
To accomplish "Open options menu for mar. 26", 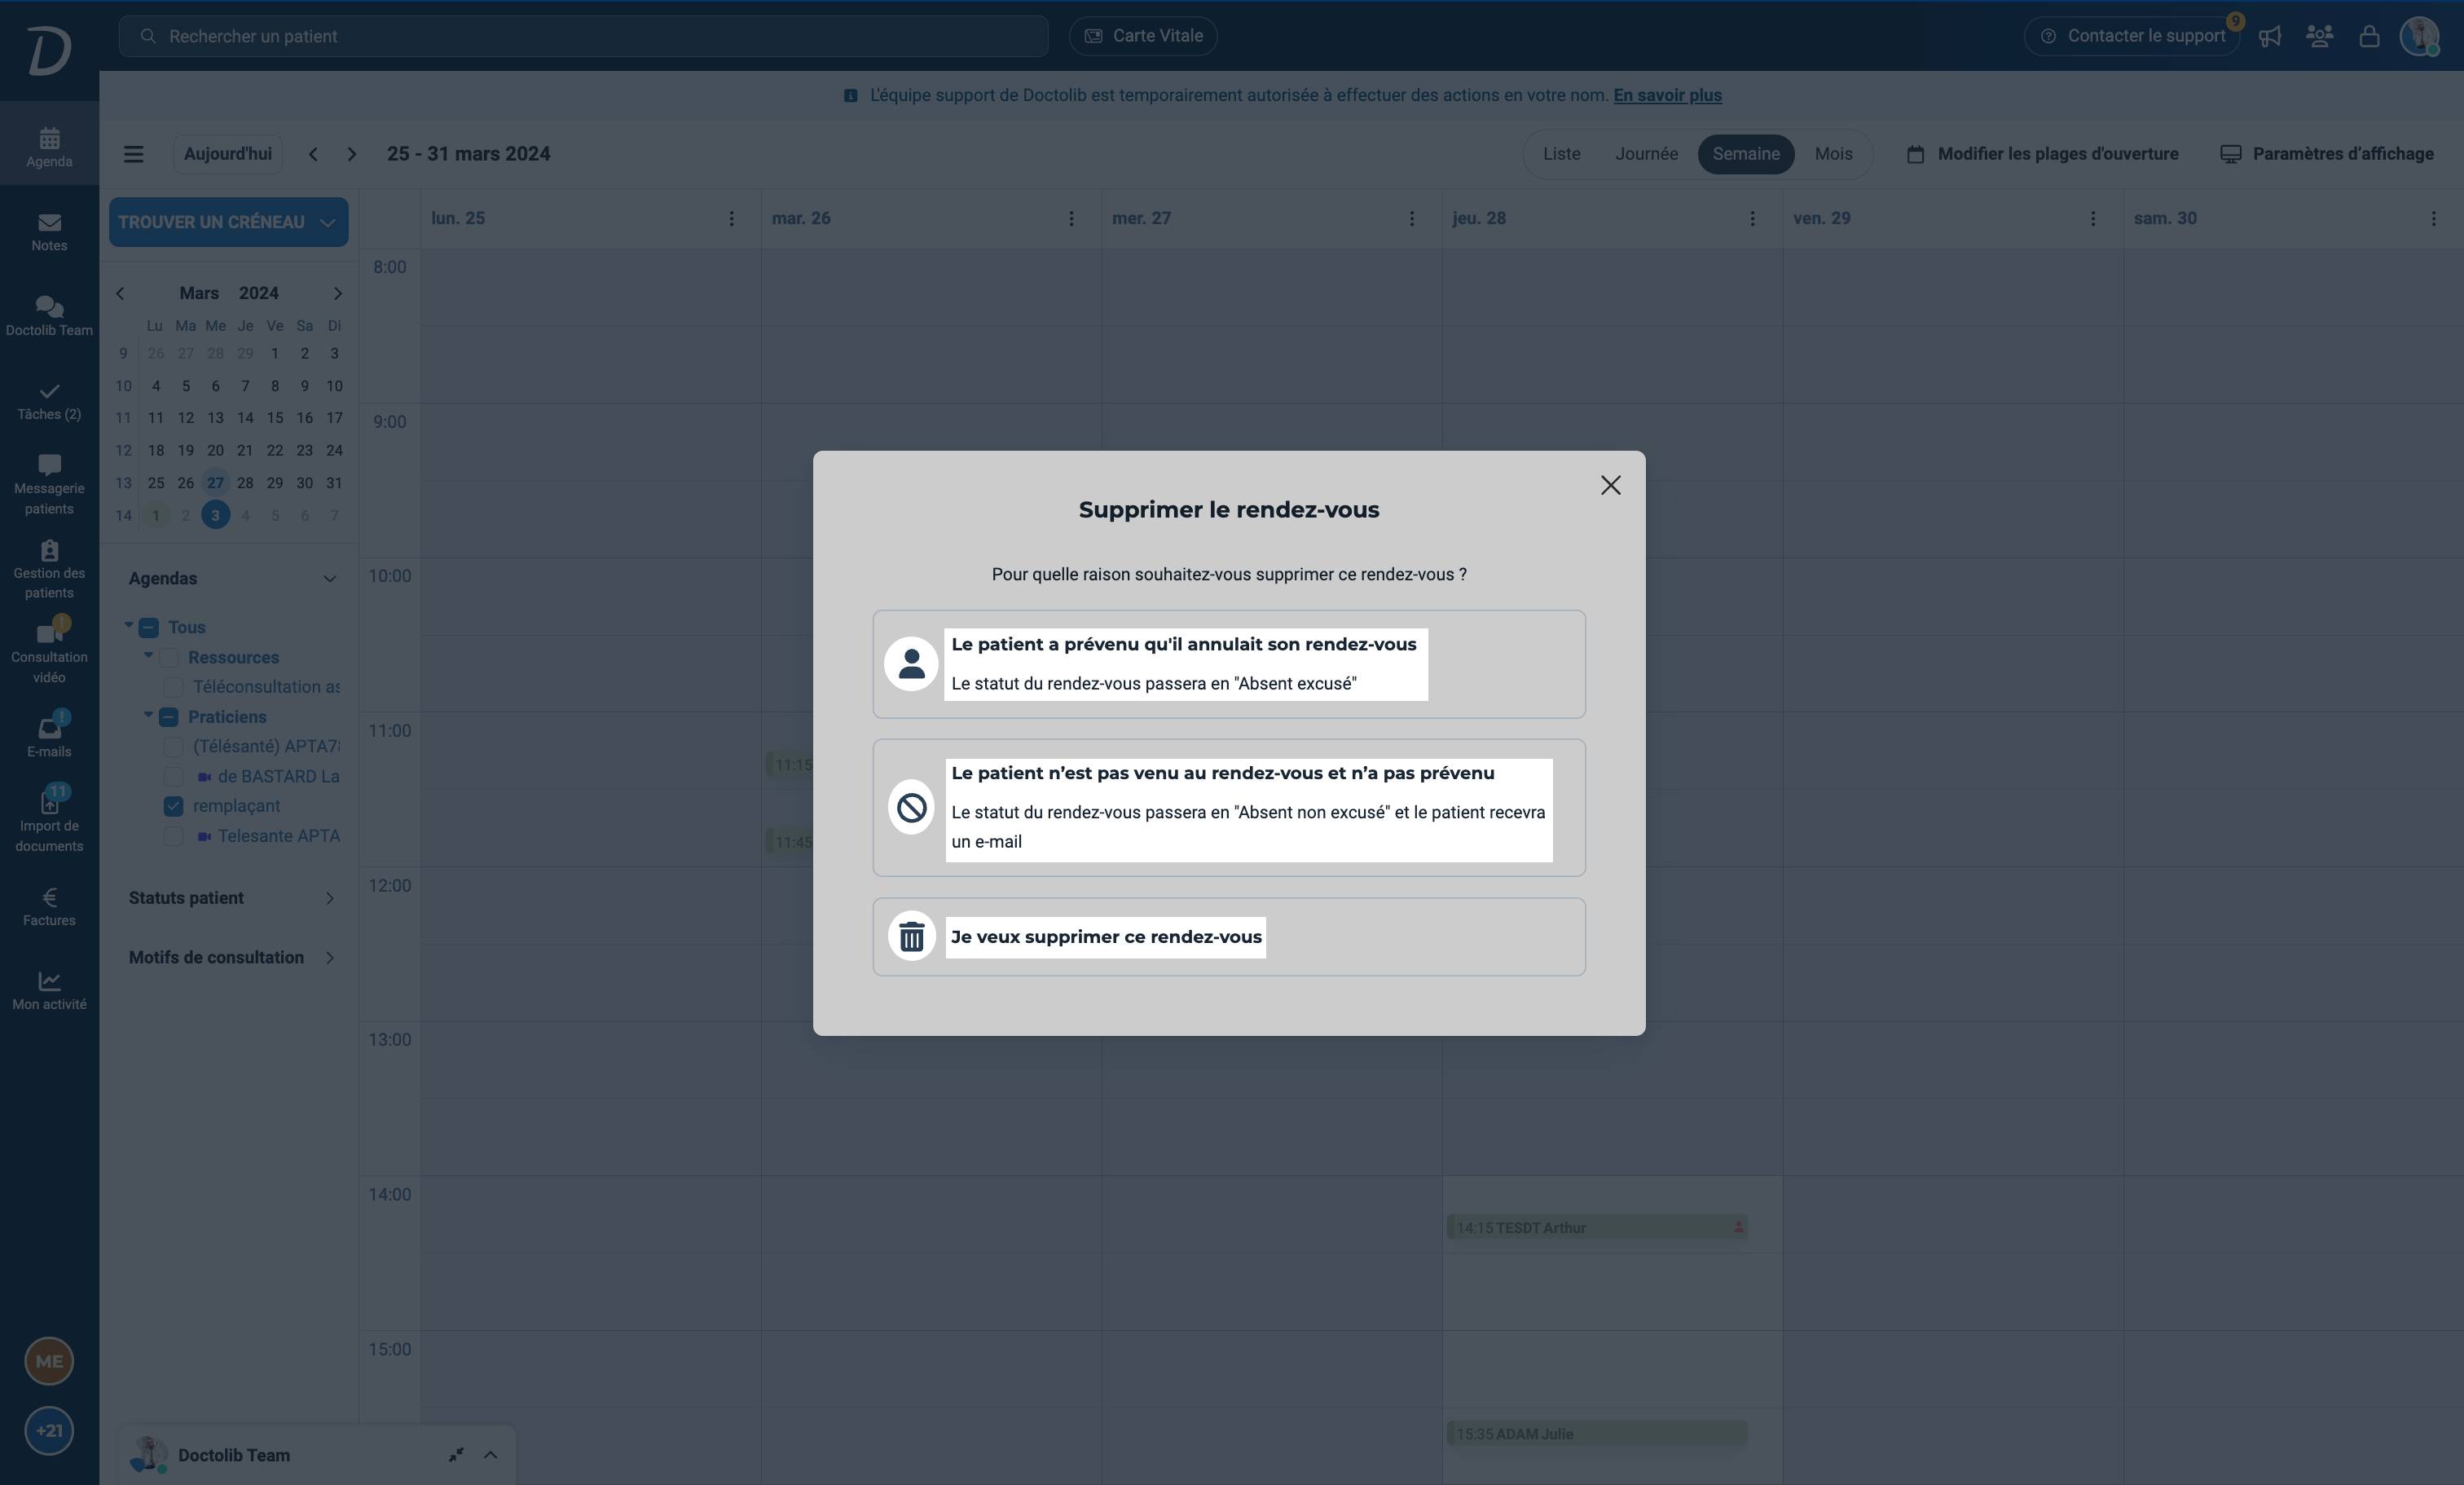I will (x=1071, y=218).
